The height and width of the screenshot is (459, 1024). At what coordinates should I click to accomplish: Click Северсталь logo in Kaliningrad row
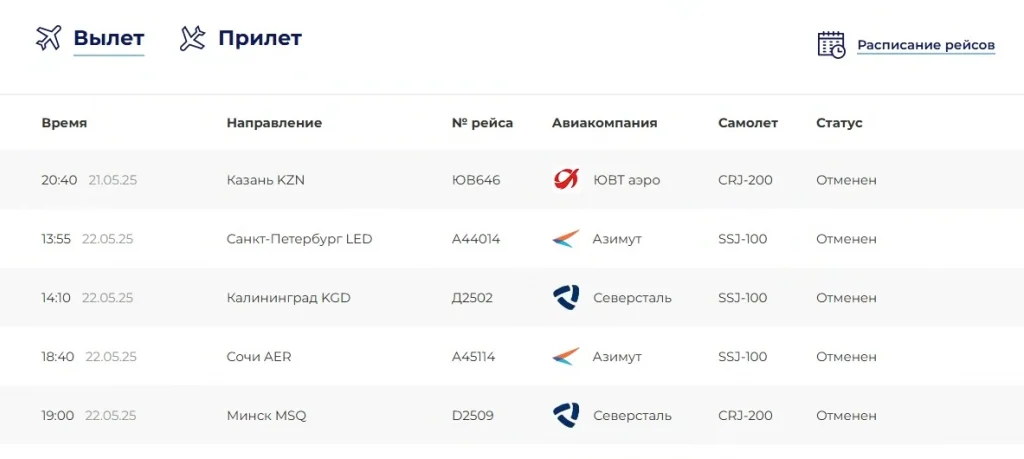[x=566, y=297]
